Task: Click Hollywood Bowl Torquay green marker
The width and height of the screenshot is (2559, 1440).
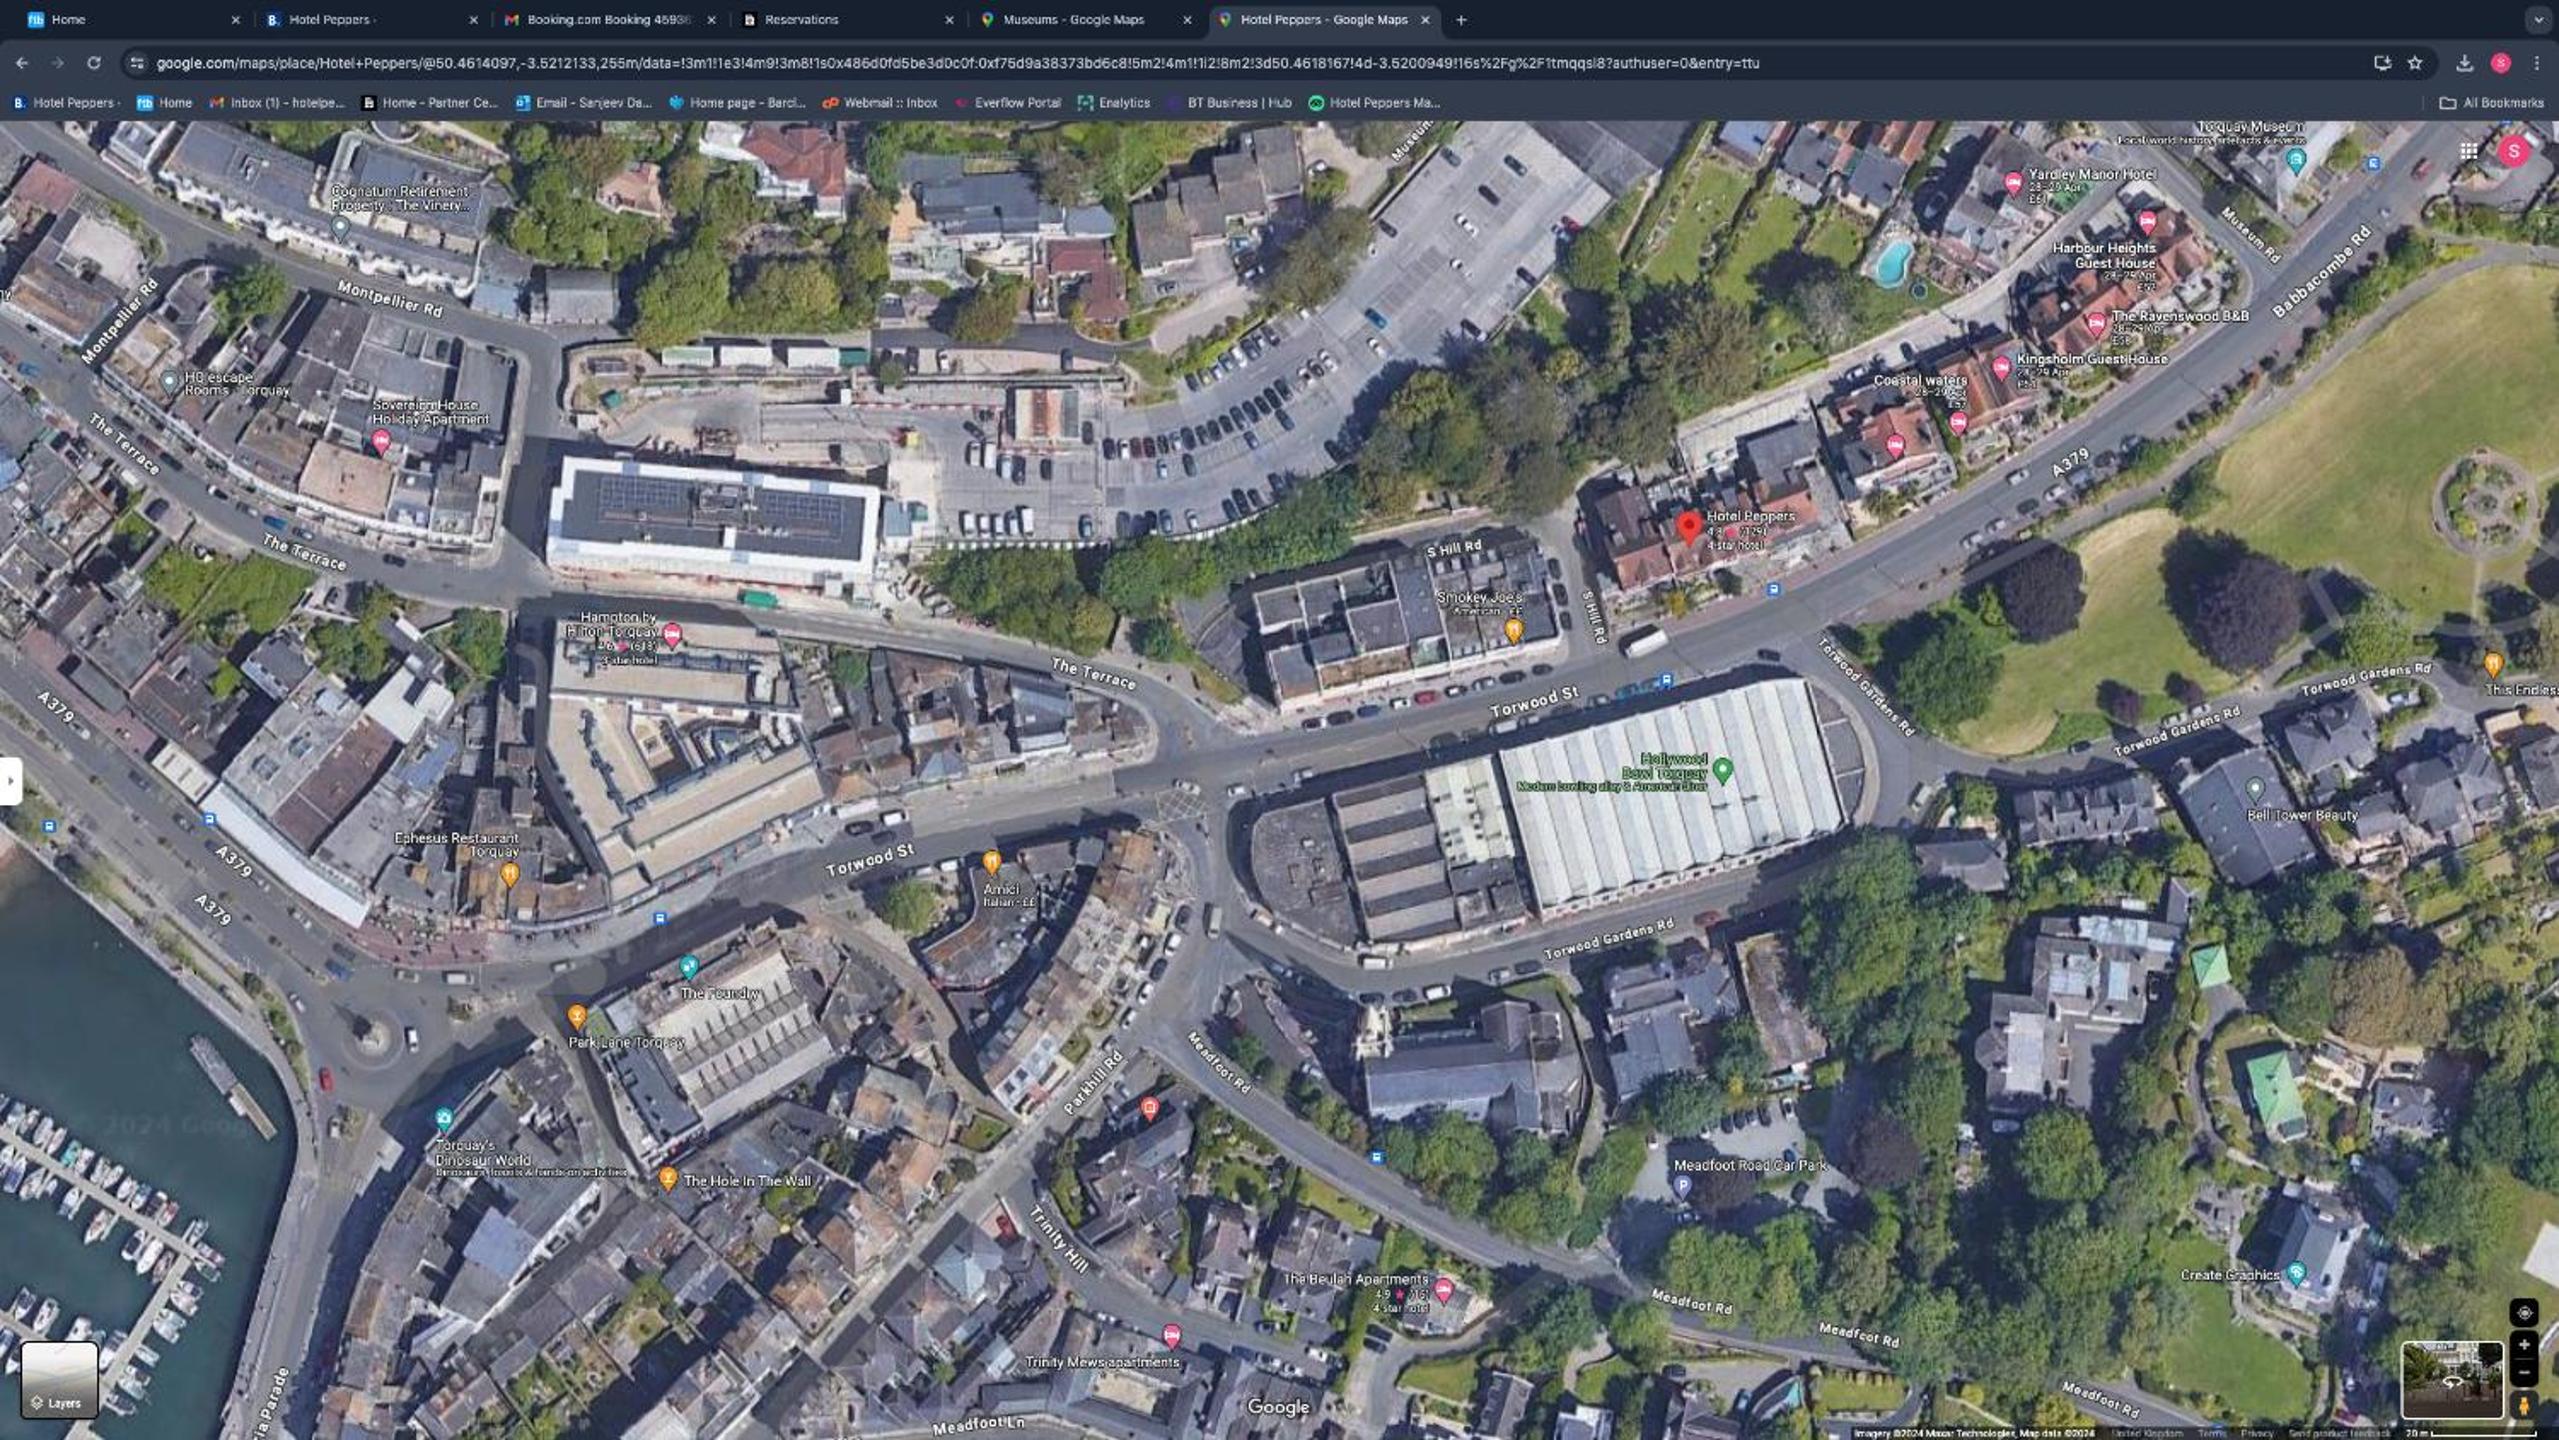Action: (1722, 769)
